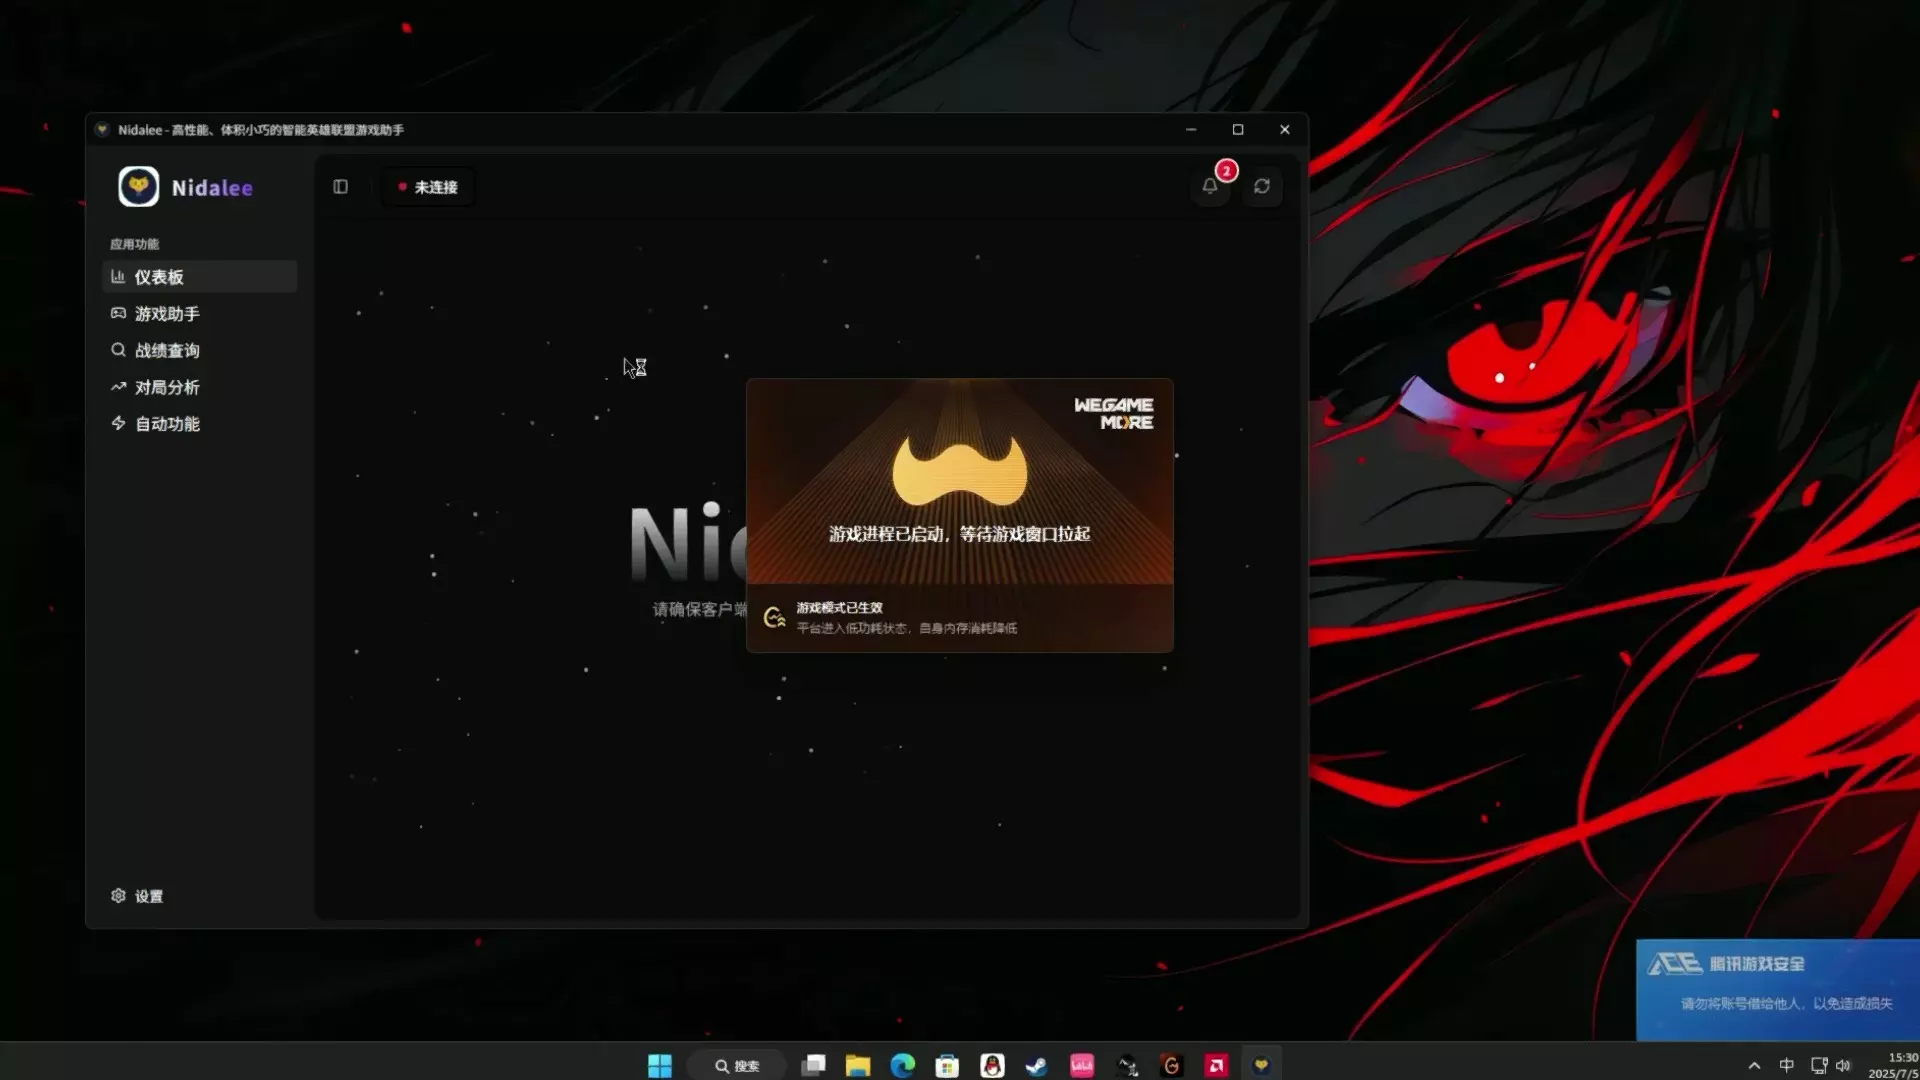Open the 自动功能 auto features page

(x=167, y=424)
